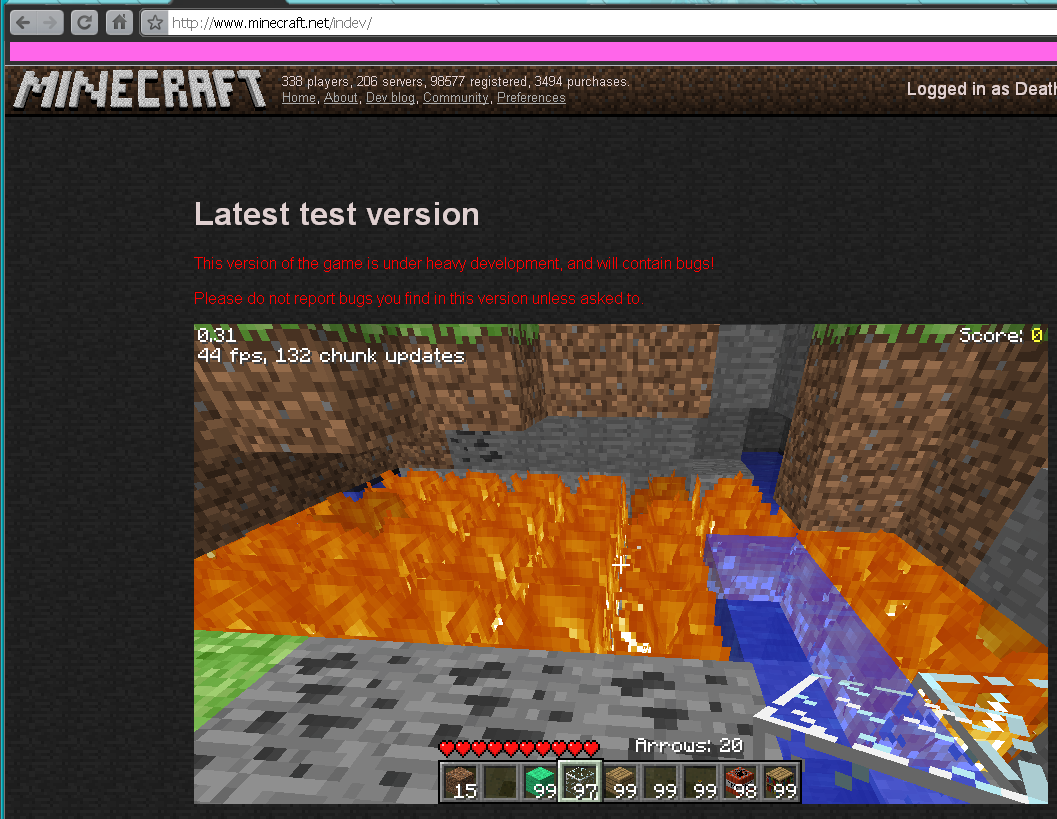Reload the page with the refresh icon
This screenshot has height=819, width=1057.
click(x=84, y=23)
